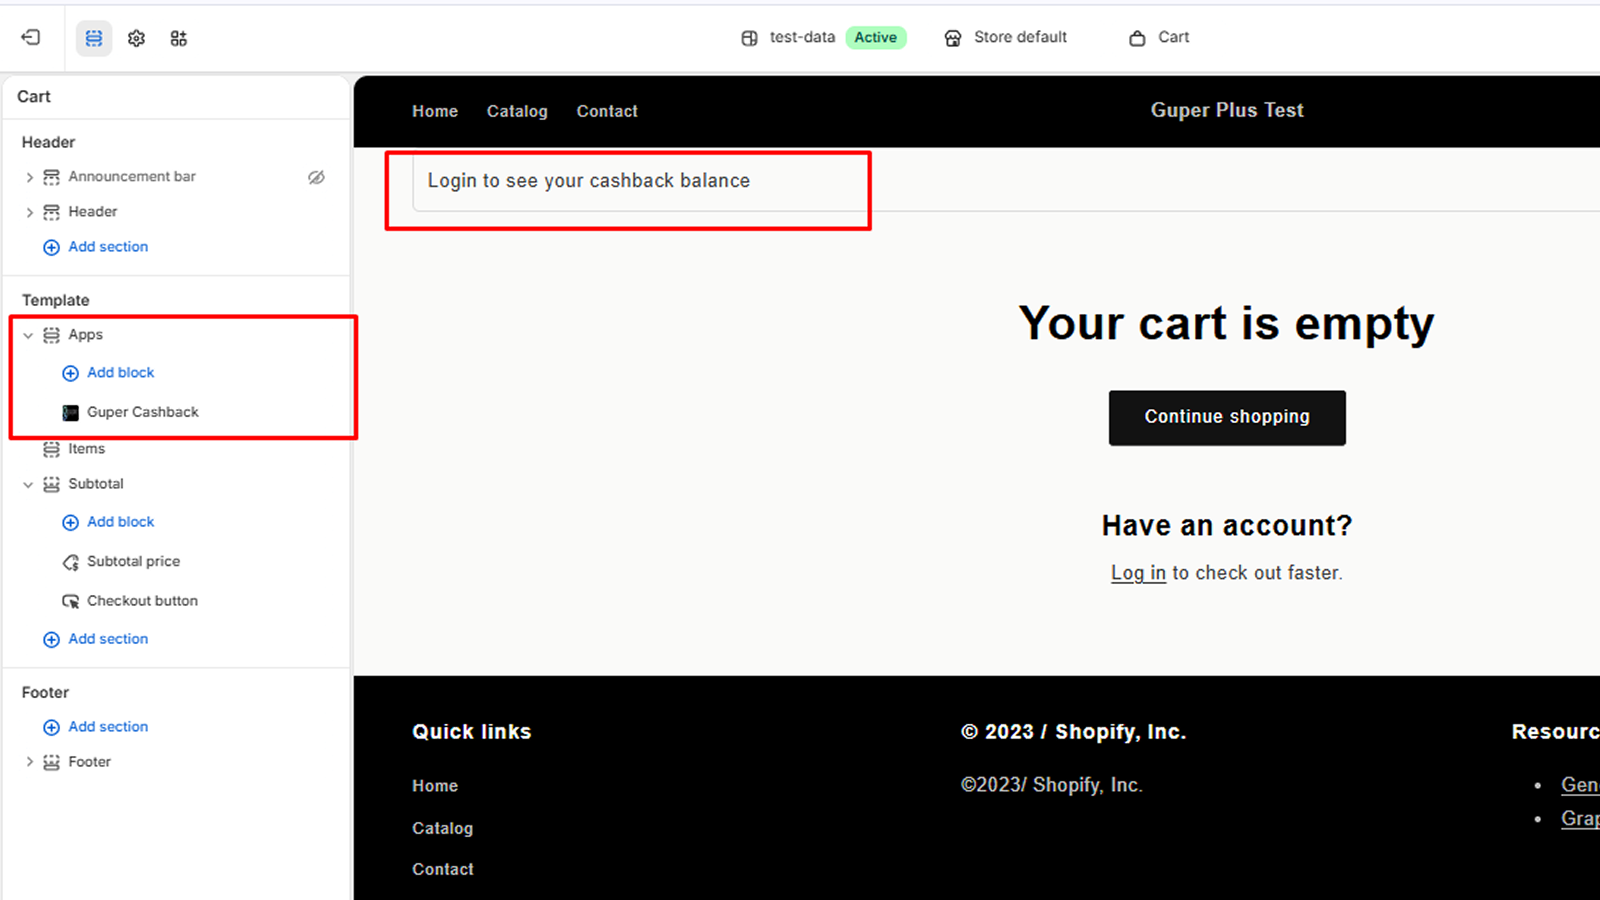Click plus icon for Subtotal Add block
The width and height of the screenshot is (1600, 900).
tap(70, 522)
